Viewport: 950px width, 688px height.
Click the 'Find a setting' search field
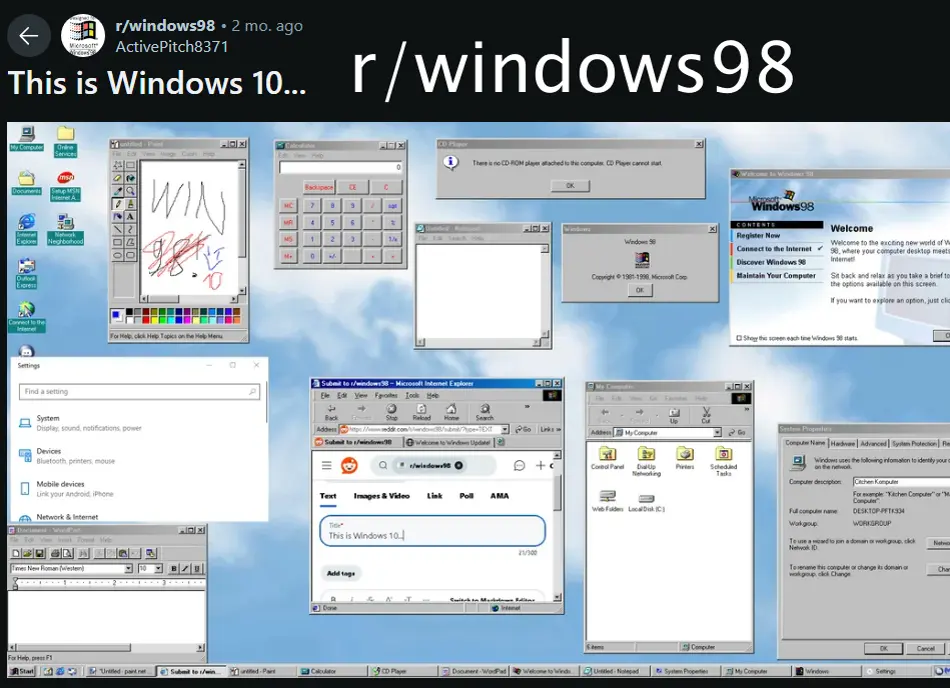(138, 392)
